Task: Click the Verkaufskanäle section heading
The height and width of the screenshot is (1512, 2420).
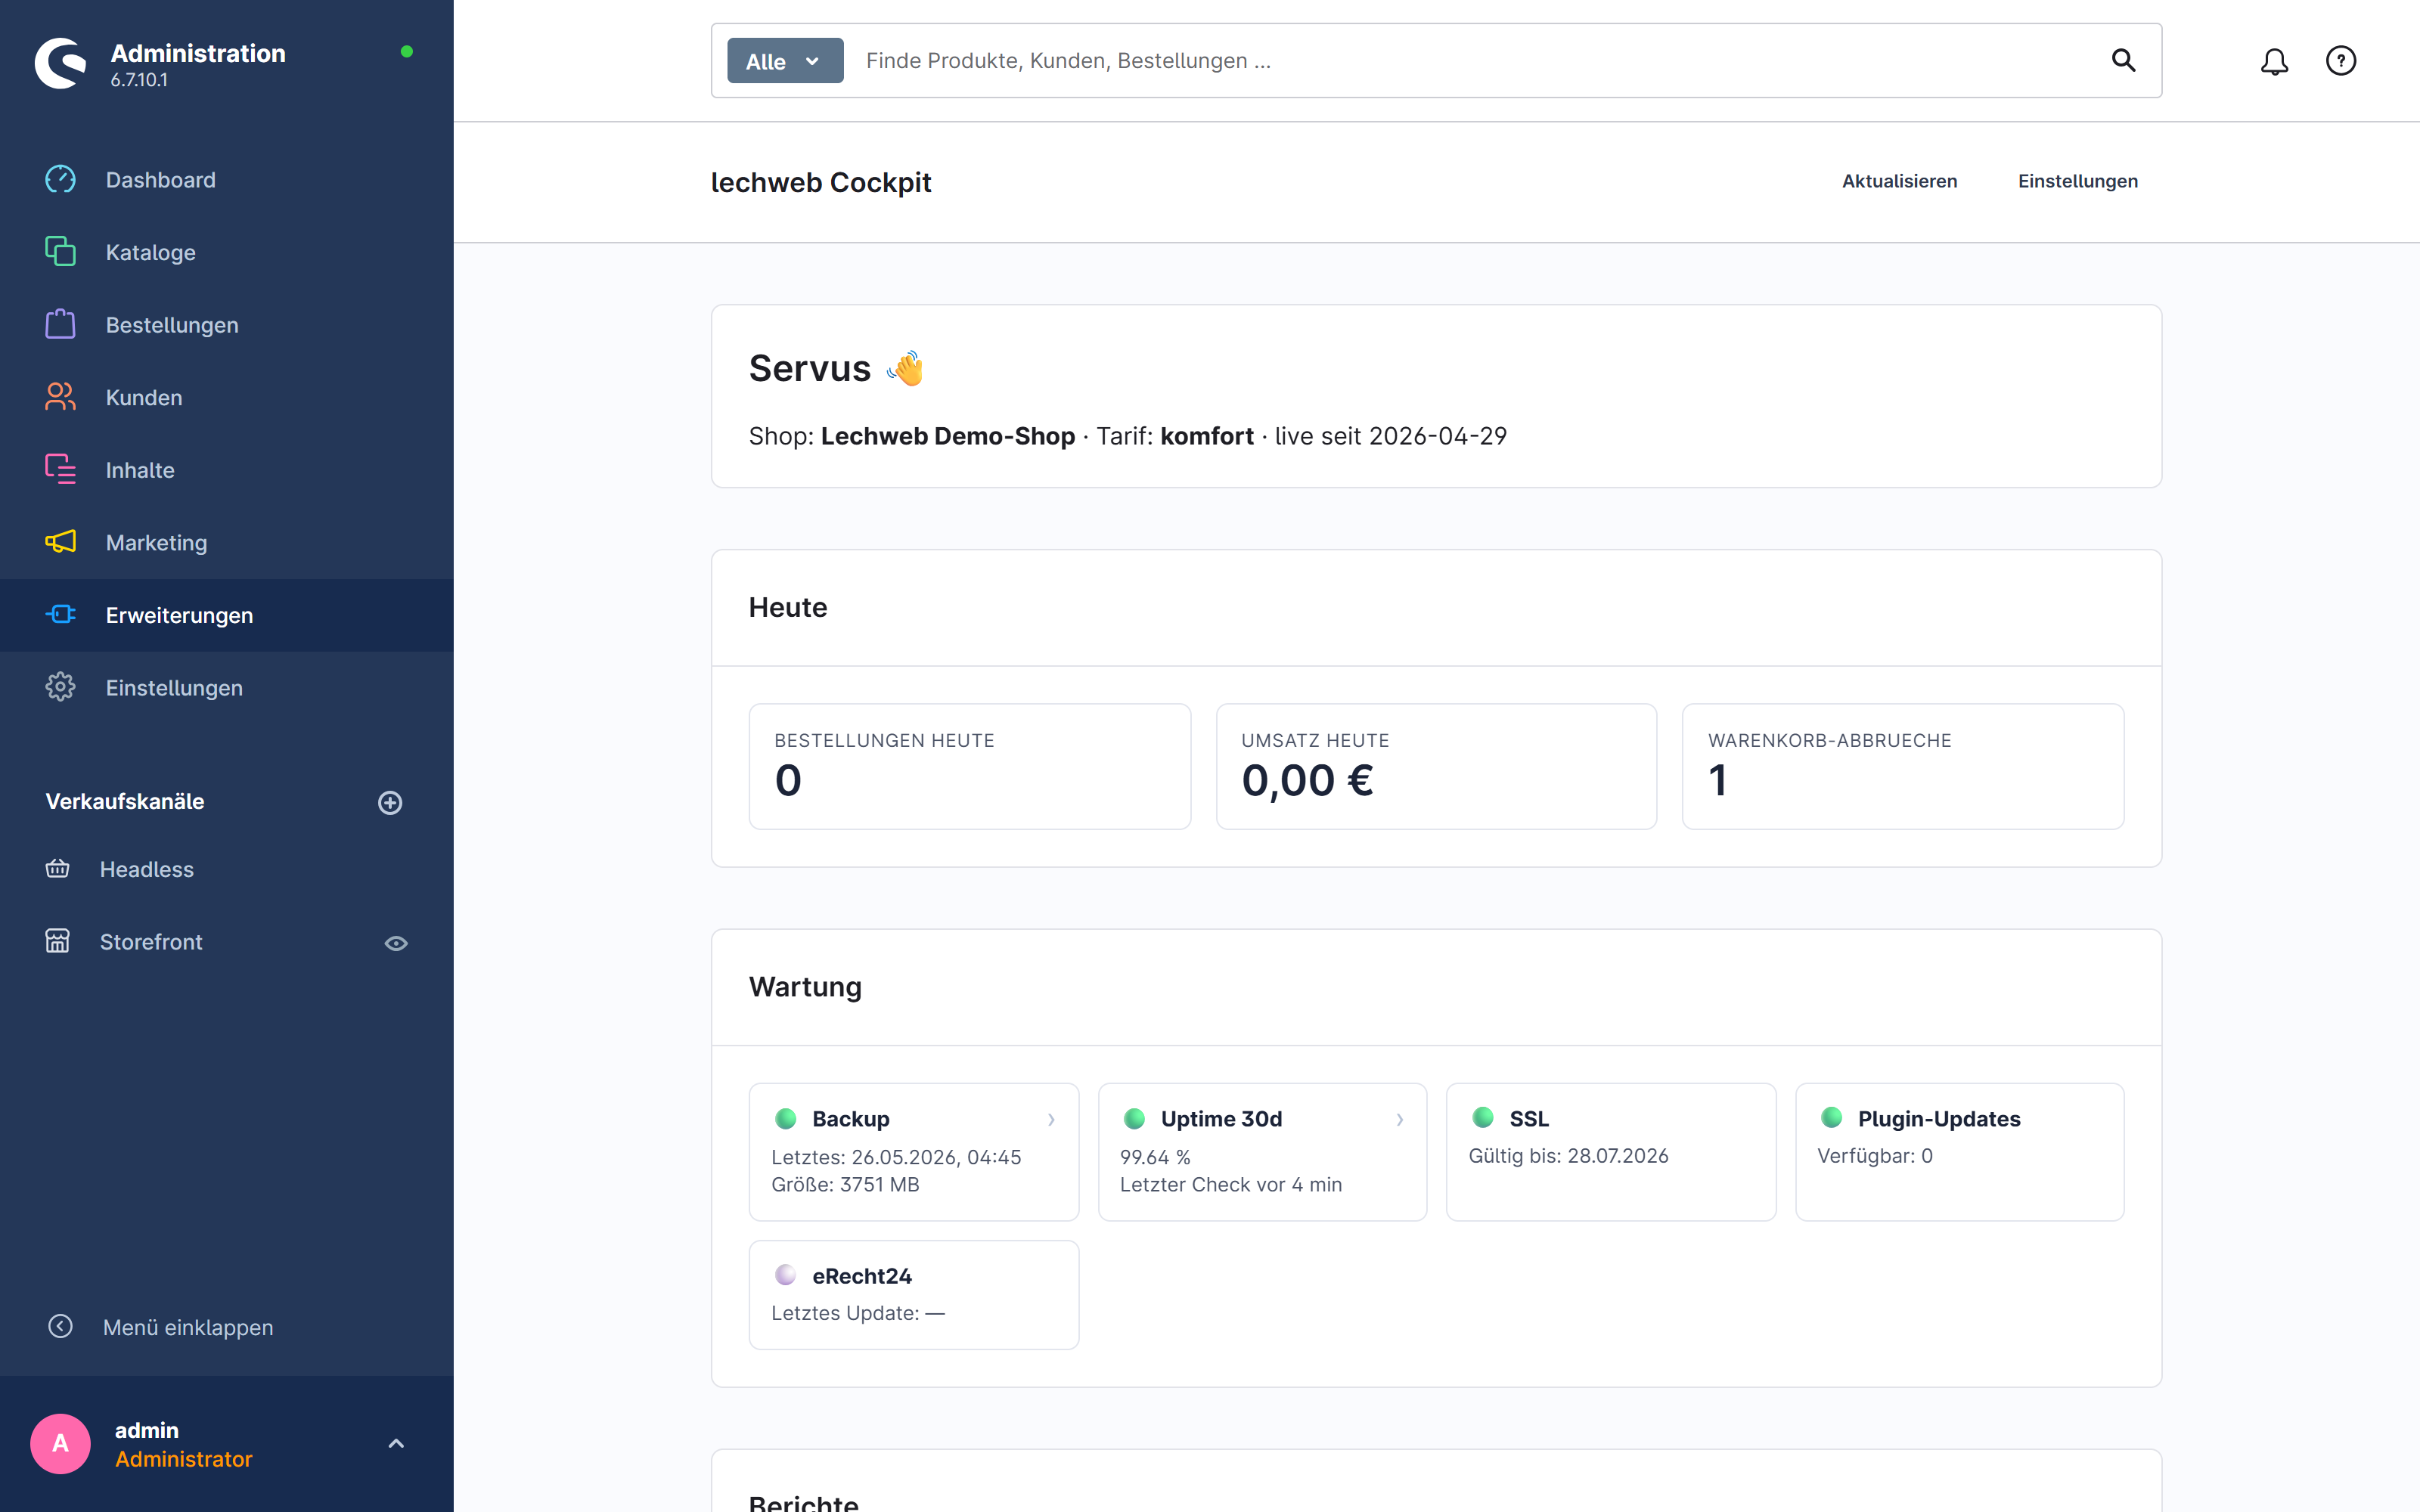Action: 125,802
